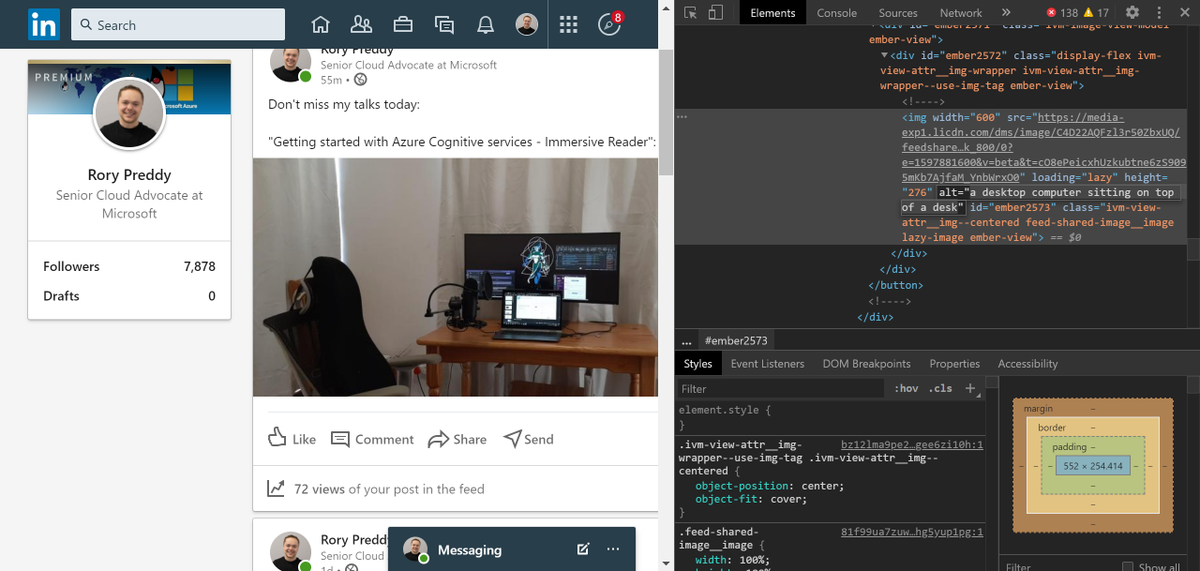Open the Notifications bell icon
Screen dimensions: 1200x571
tap(486, 25)
